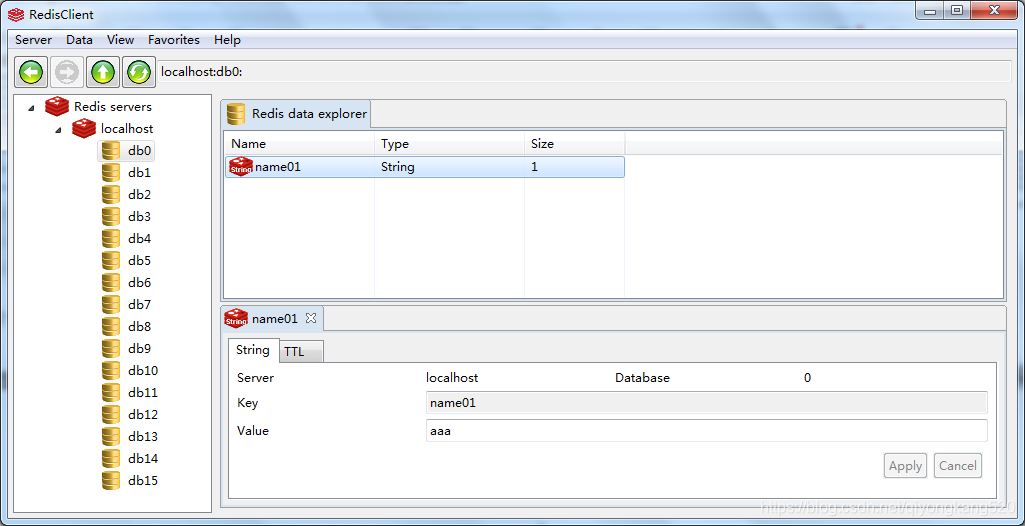Viewport: 1025px width, 526px height.
Task: Click the Value field containing aaa
Action: click(x=707, y=431)
